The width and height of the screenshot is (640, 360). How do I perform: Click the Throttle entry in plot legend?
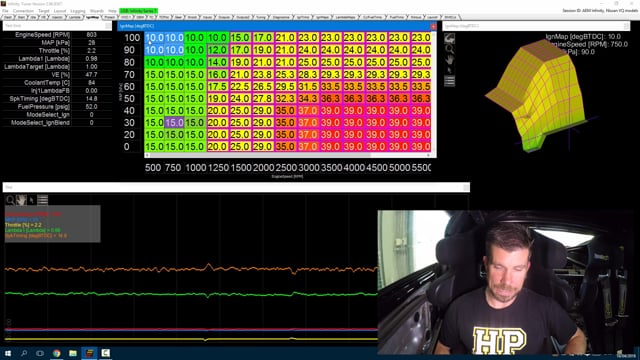click(23, 225)
